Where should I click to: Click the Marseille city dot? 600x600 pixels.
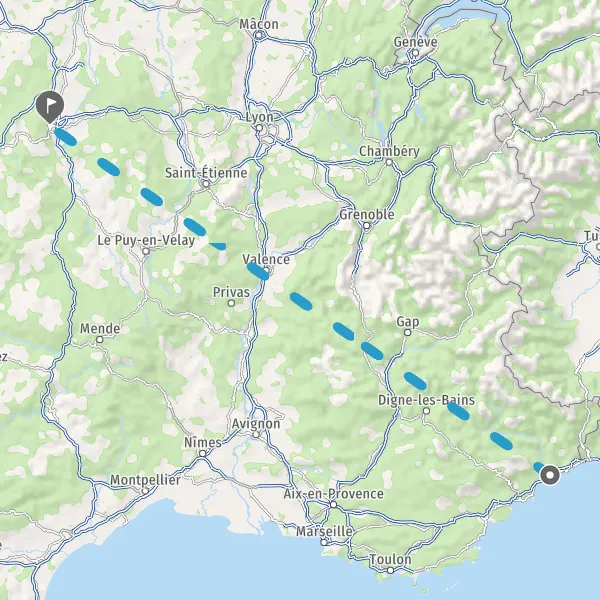click(324, 542)
